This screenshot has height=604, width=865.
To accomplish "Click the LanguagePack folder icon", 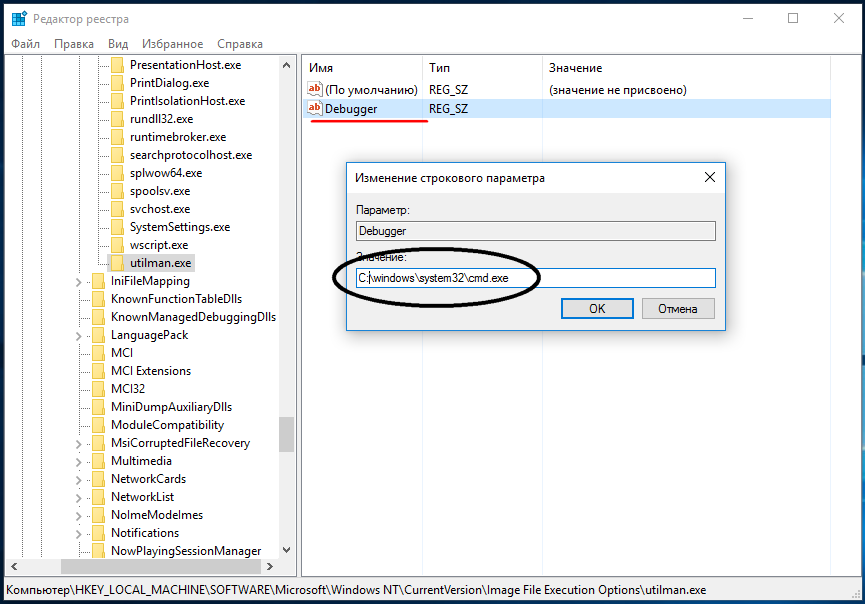I will coord(98,335).
